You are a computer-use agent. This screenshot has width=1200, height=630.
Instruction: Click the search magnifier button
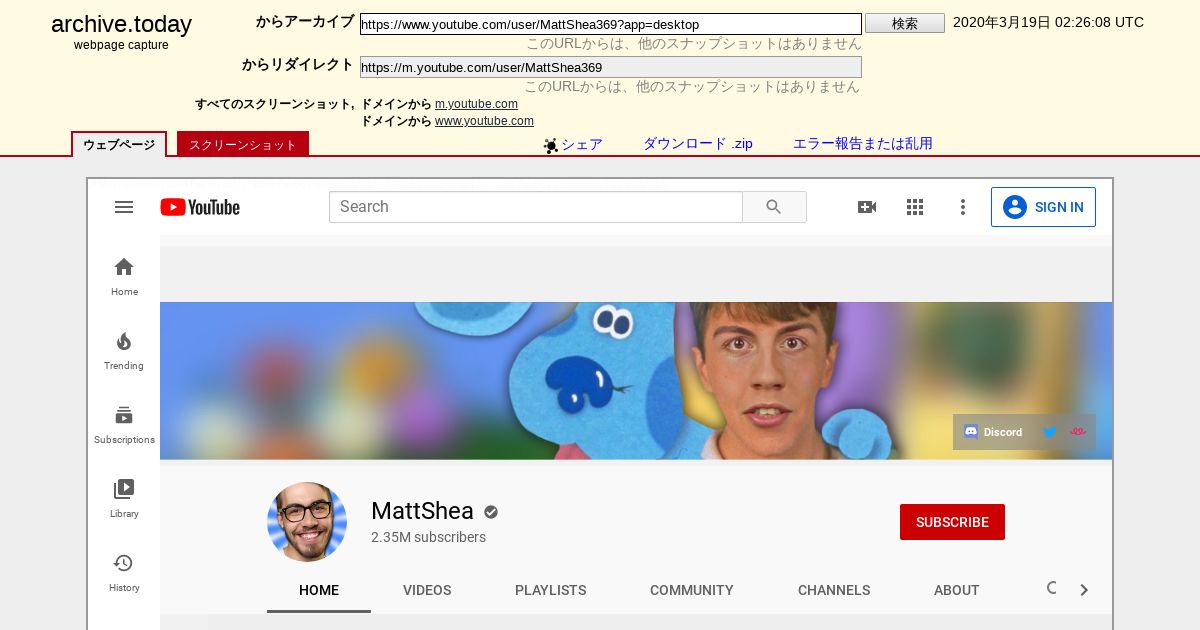click(x=774, y=207)
